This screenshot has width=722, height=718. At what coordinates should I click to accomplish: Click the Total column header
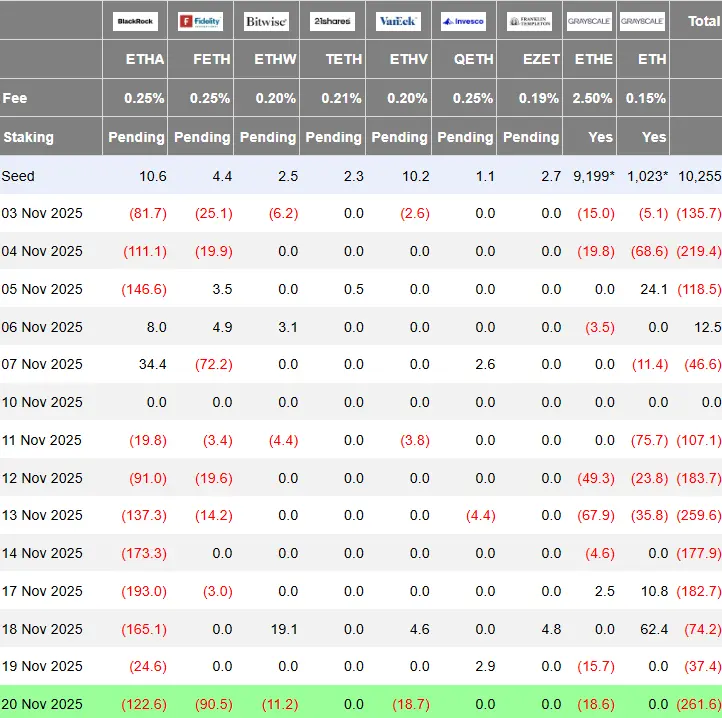[704, 21]
